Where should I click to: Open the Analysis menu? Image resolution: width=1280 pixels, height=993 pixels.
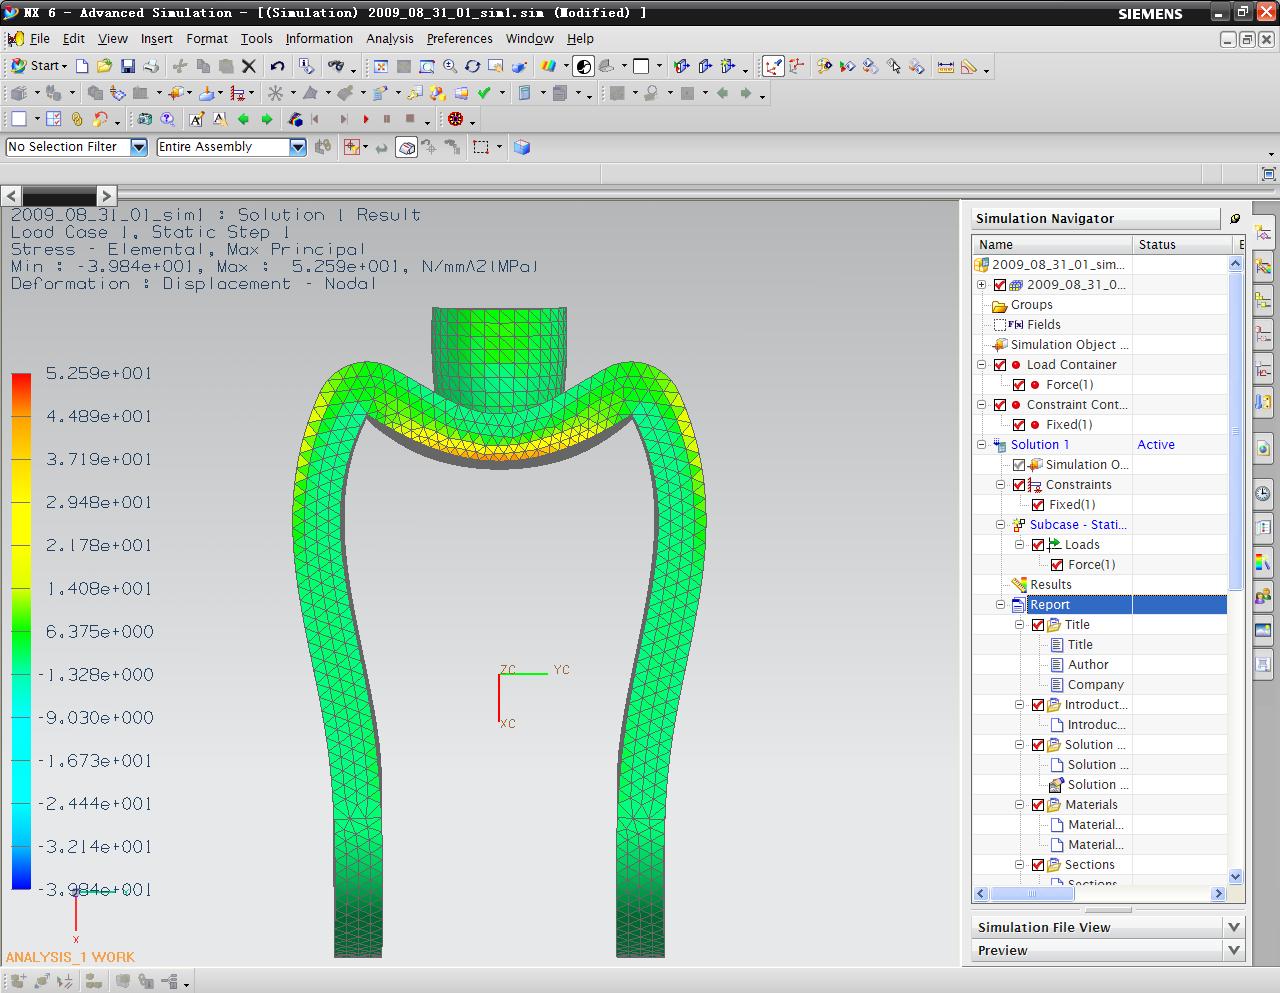389,38
